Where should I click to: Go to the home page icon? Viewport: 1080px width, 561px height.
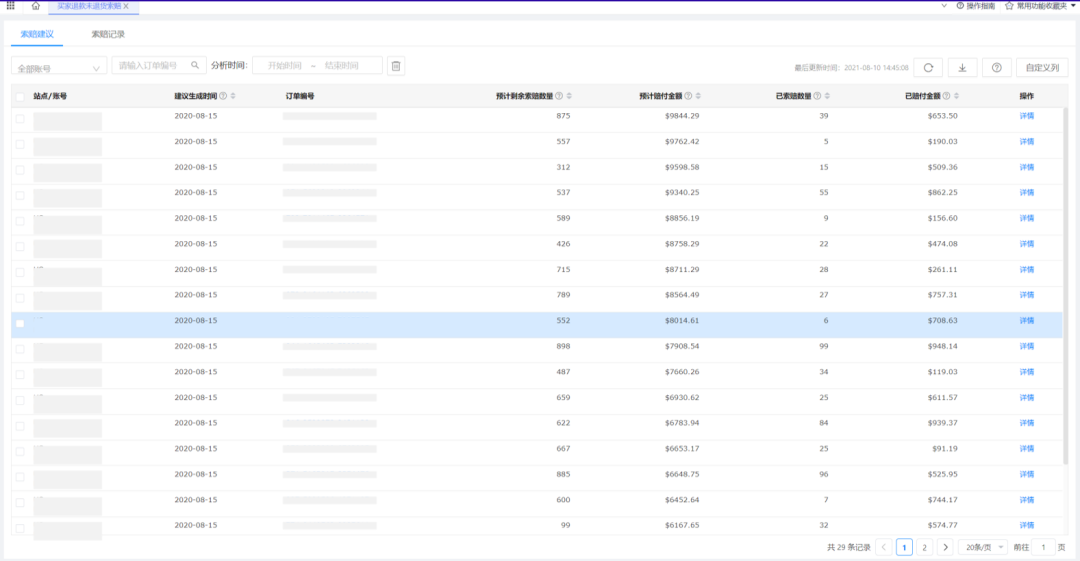pyautogui.click(x=36, y=6)
